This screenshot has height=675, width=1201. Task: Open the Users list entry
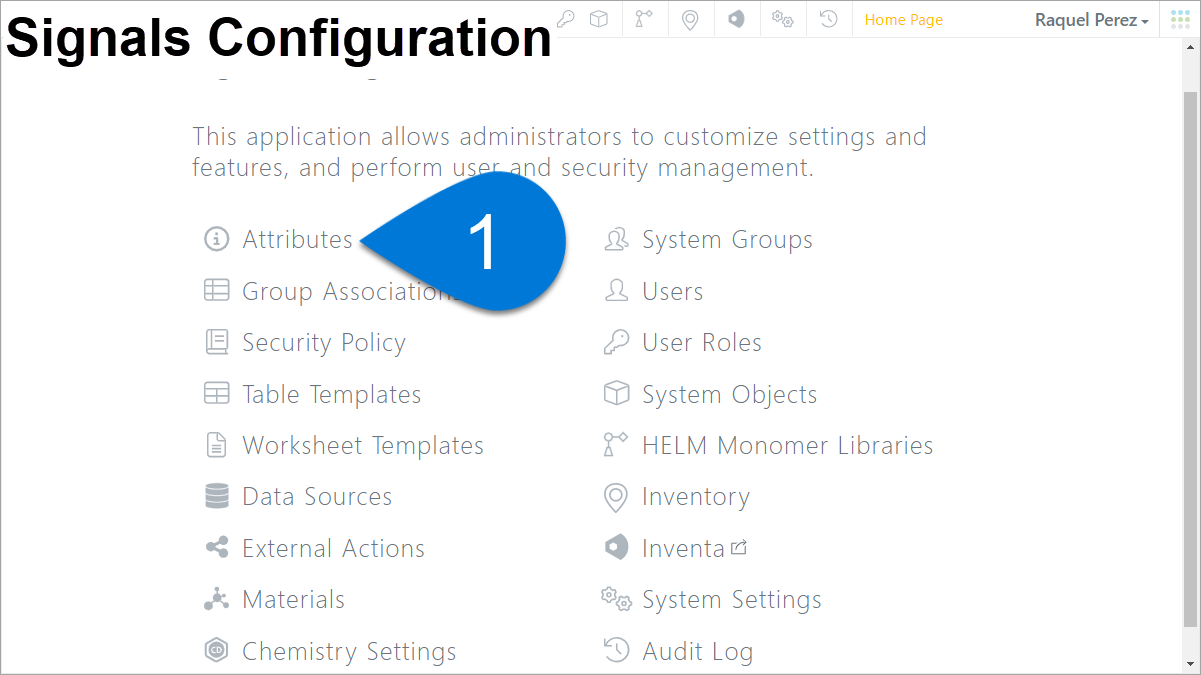(672, 292)
